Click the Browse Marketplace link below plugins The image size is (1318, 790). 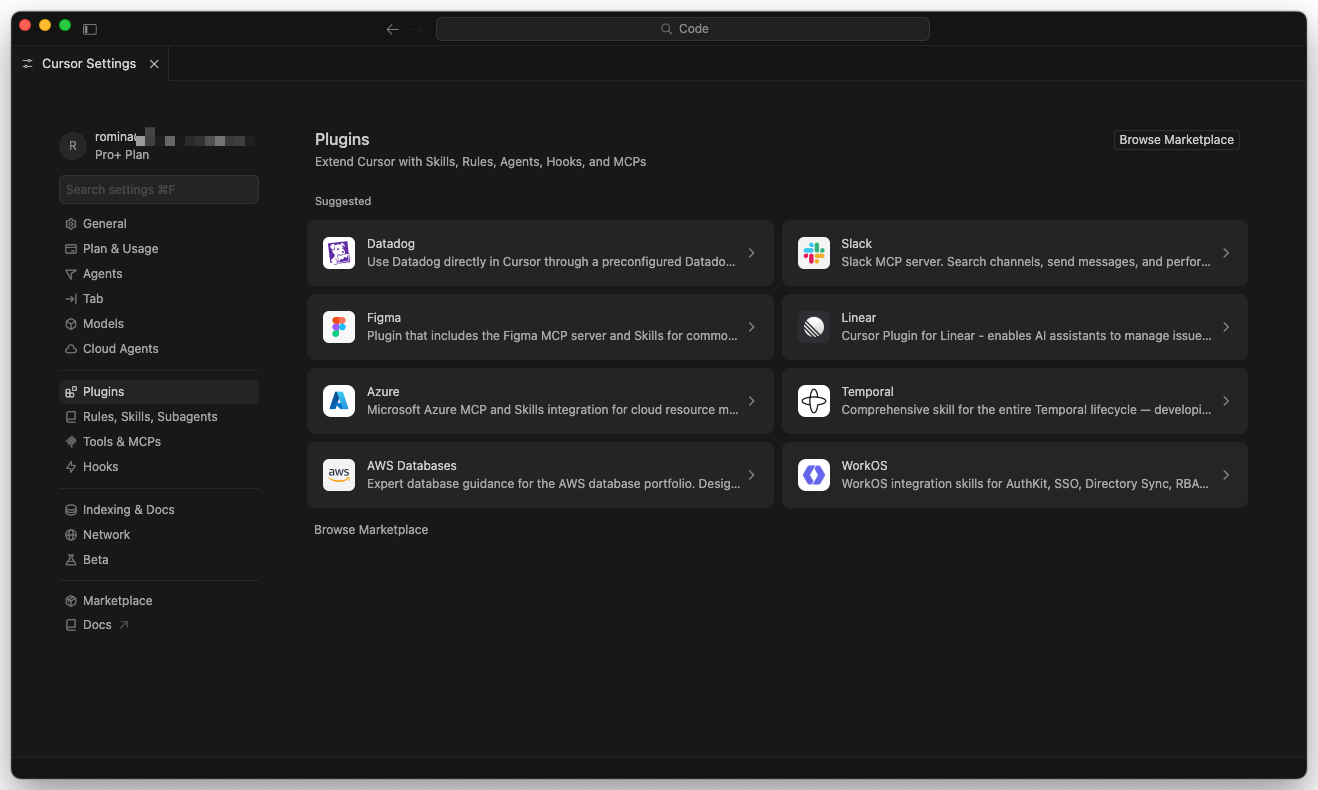click(x=371, y=530)
